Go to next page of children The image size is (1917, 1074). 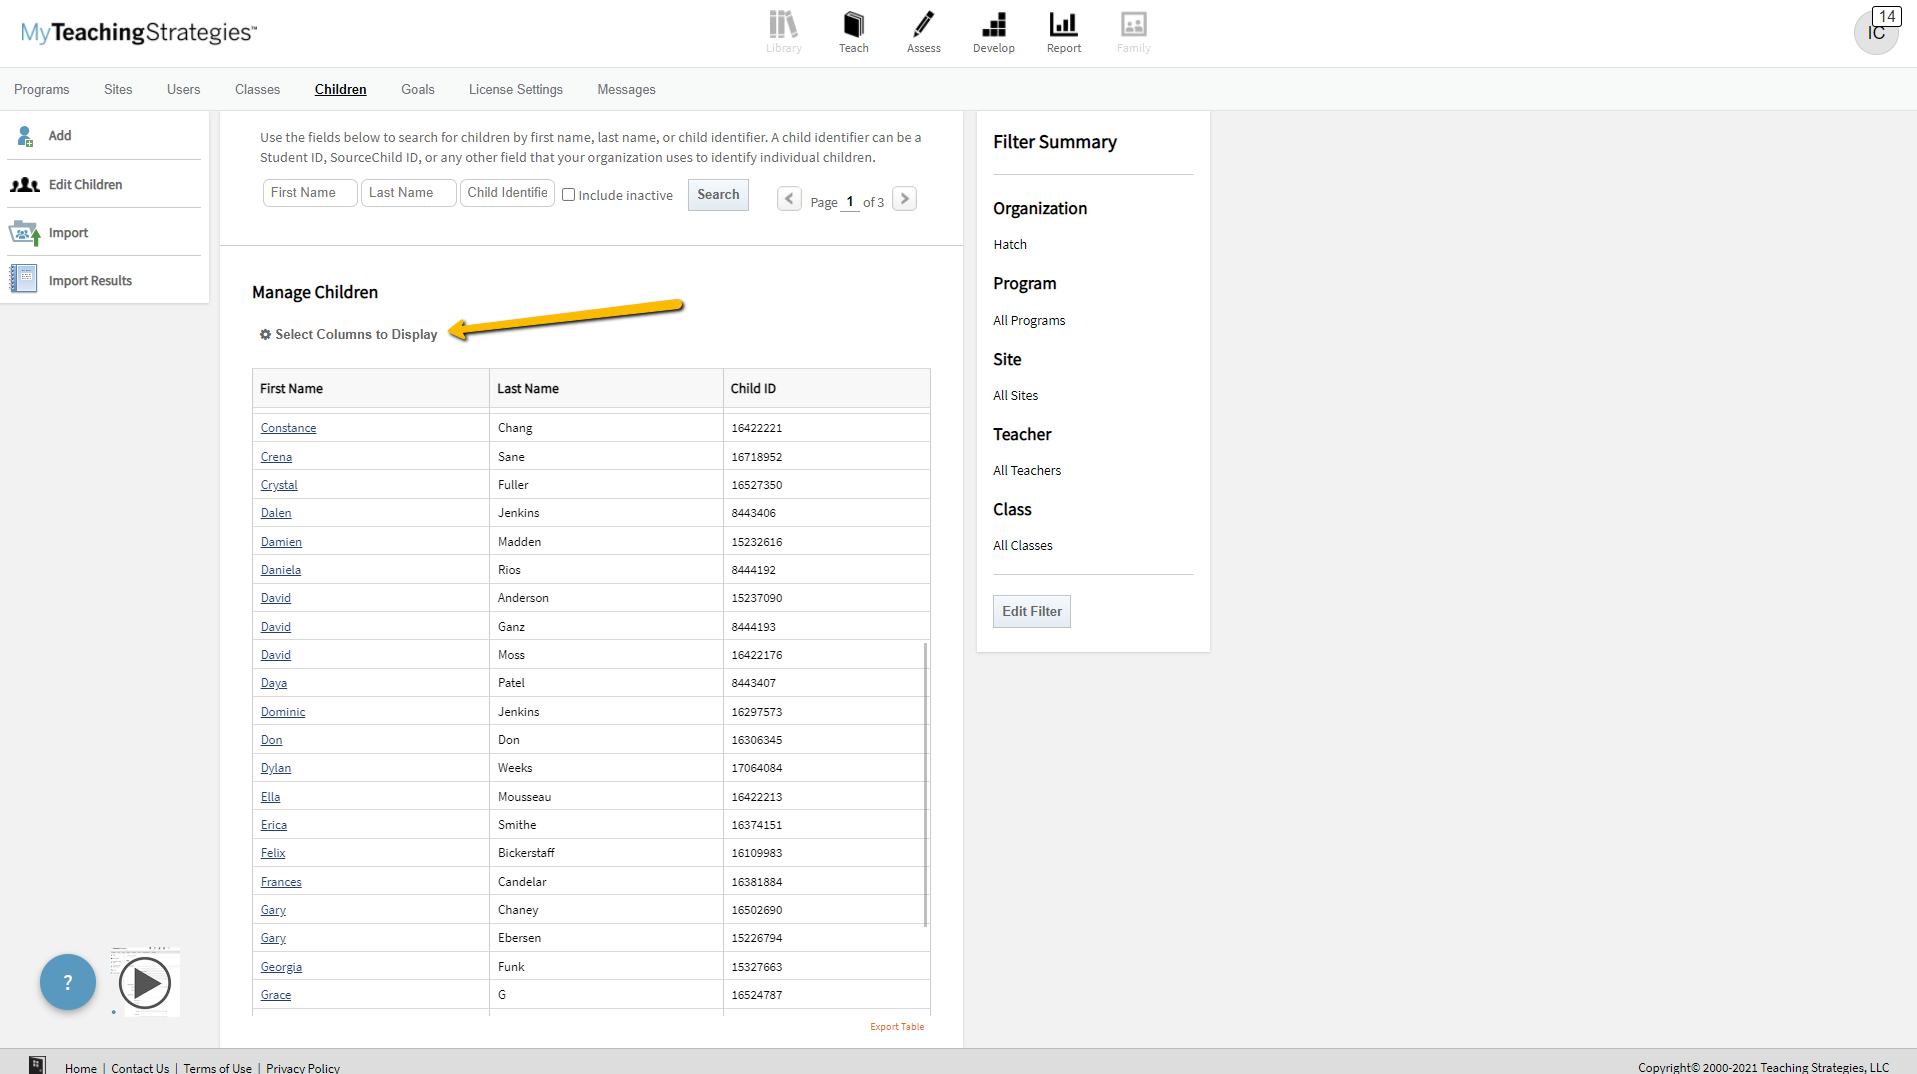[904, 199]
